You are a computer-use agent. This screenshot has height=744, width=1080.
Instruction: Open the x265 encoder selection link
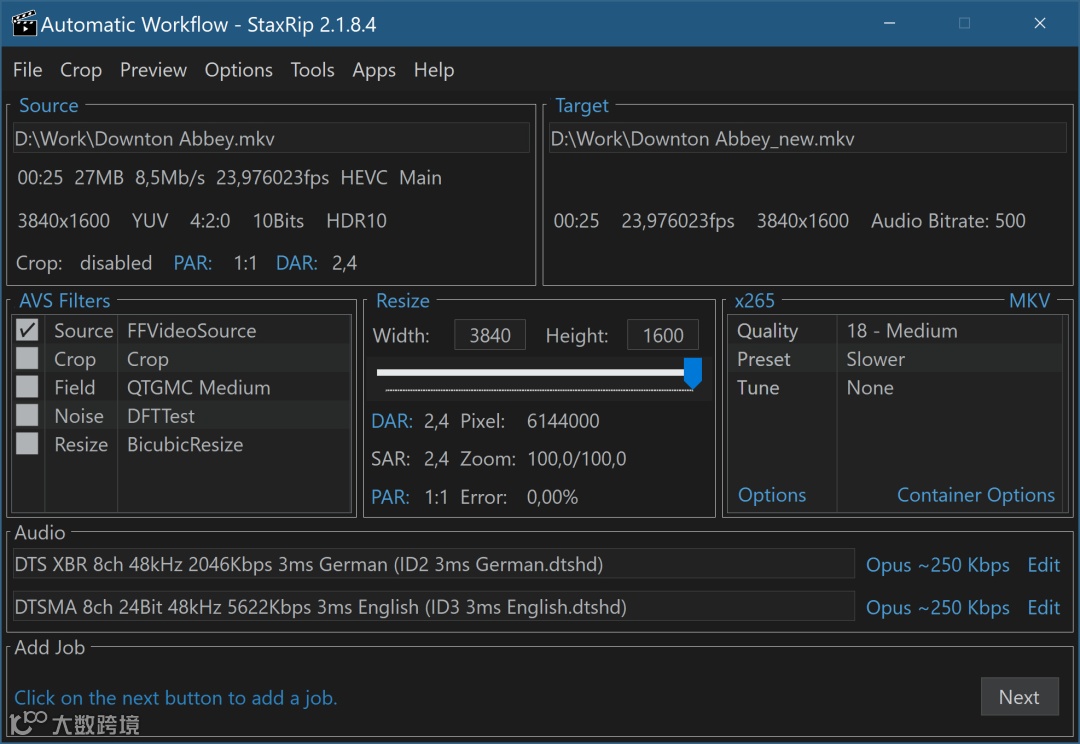[755, 301]
